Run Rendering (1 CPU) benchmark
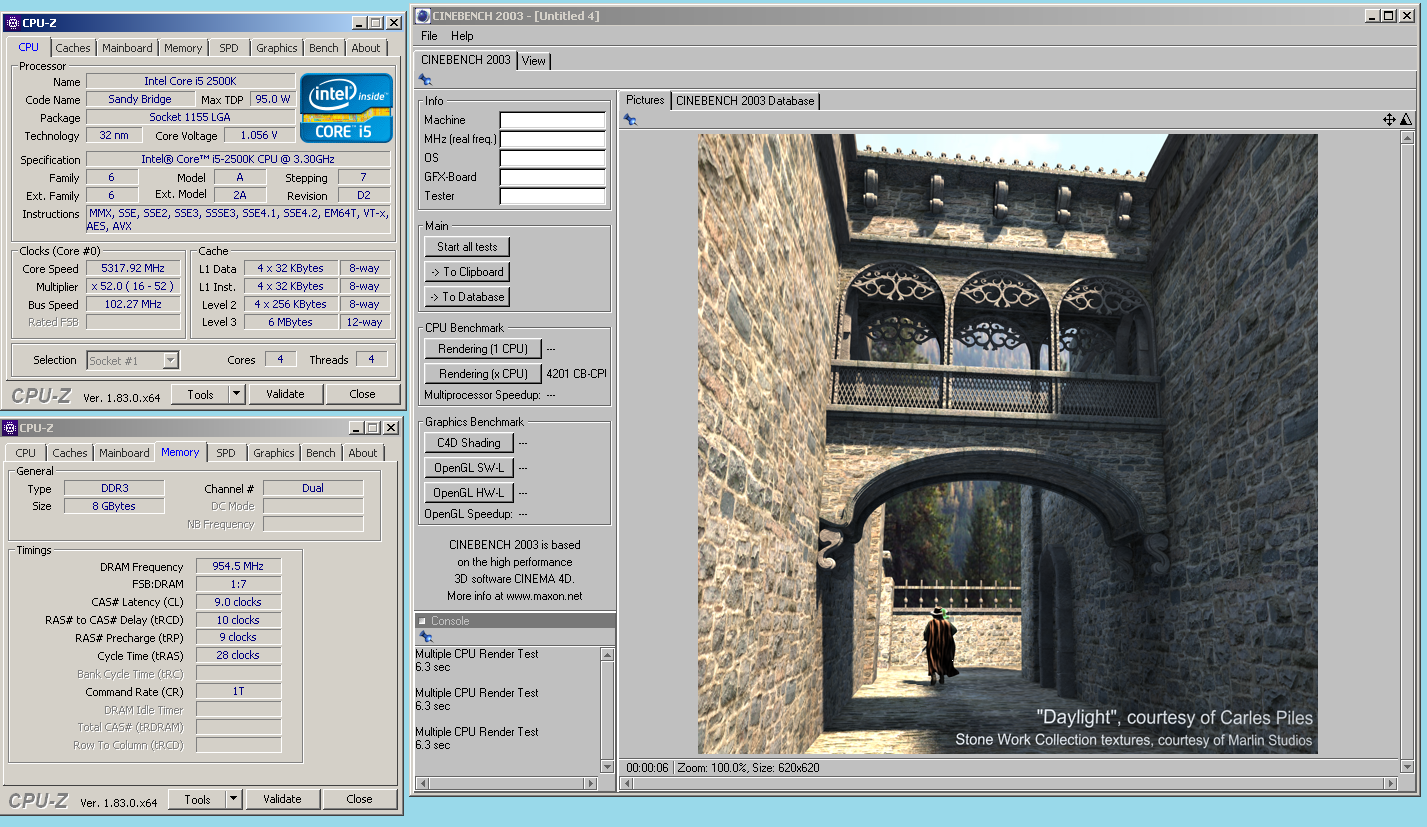Image resolution: width=1427 pixels, height=827 pixels. point(483,349)
